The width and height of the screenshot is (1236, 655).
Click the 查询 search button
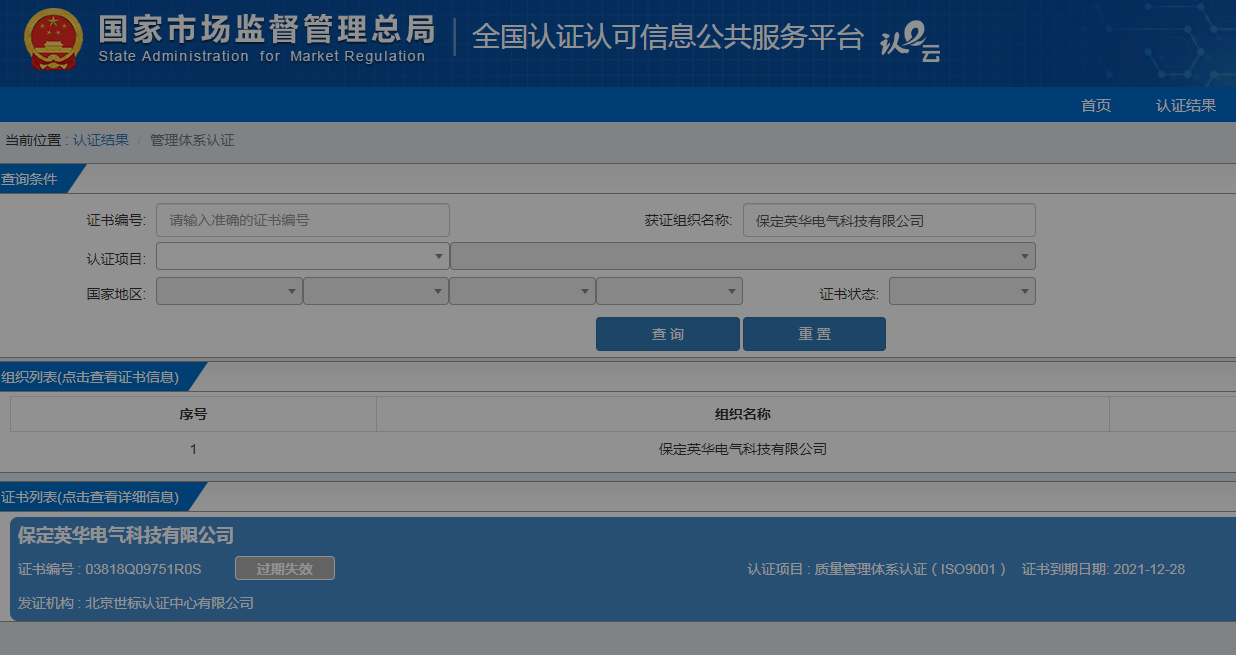668,334
